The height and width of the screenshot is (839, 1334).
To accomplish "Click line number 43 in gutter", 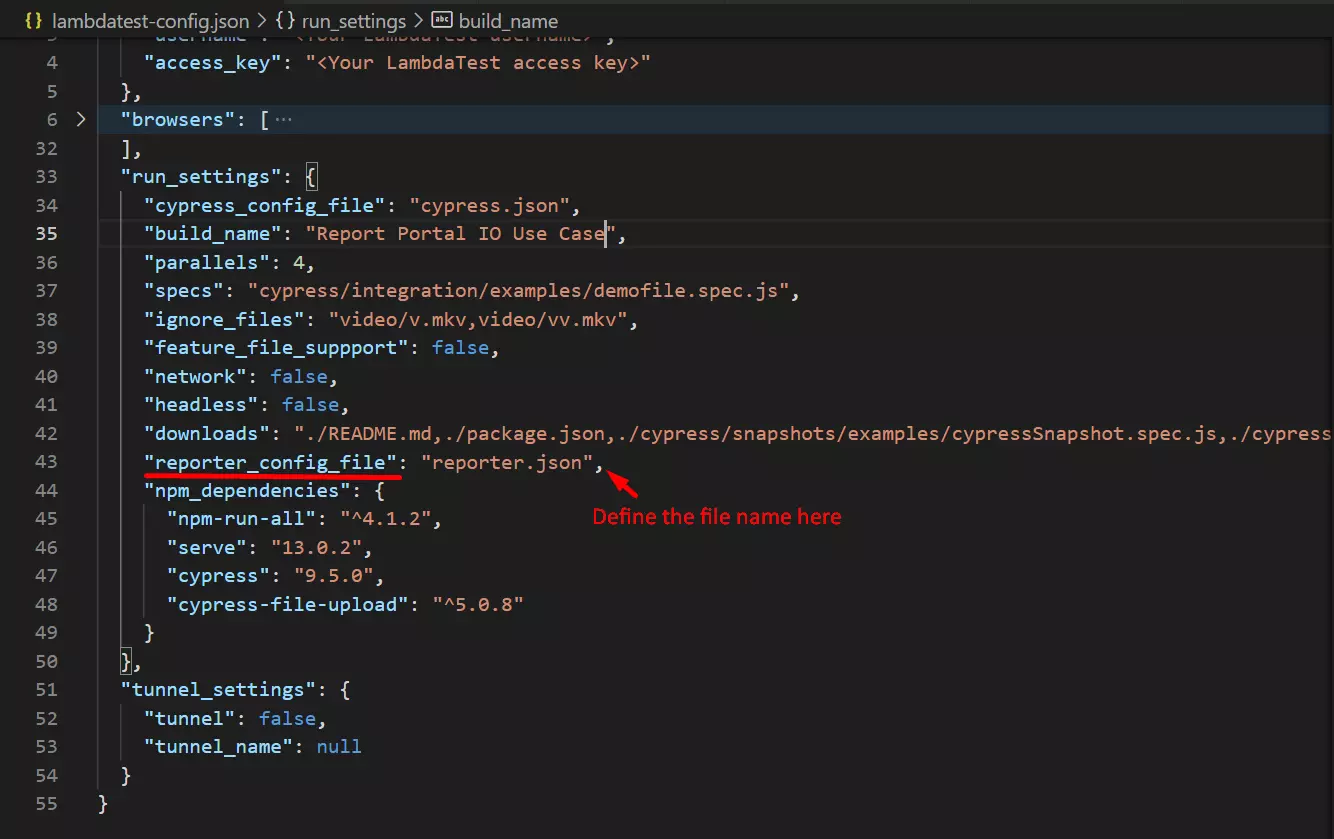I will click(46, 462).
